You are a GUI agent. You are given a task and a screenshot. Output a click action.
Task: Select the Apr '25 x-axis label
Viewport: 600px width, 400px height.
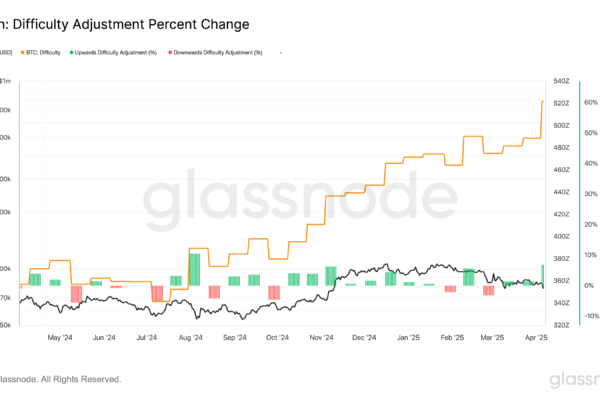(537, 338)
